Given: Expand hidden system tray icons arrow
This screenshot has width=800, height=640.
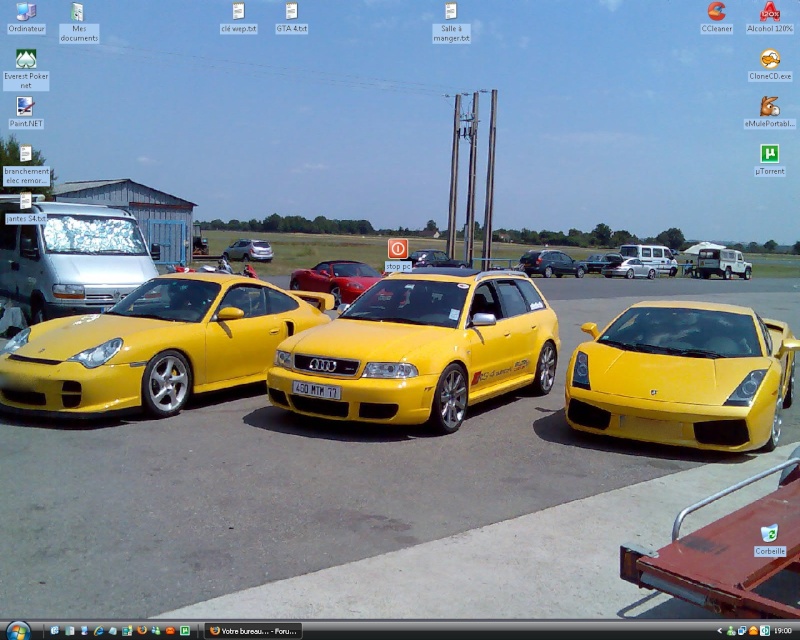Looking at the screenshot, I should pyautogui.click(x=719, y=631).
